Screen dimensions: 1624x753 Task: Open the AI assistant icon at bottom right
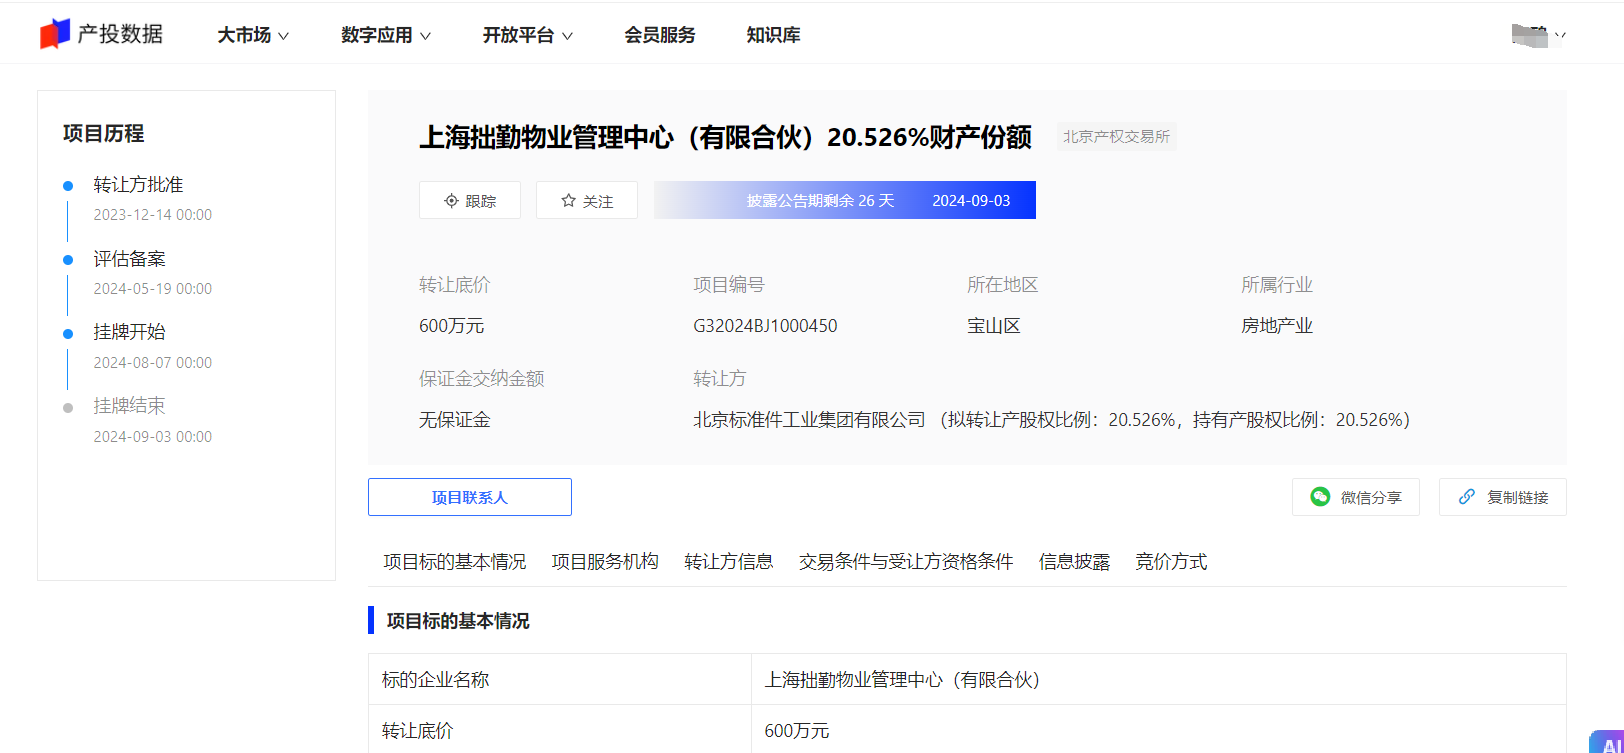1607,741
